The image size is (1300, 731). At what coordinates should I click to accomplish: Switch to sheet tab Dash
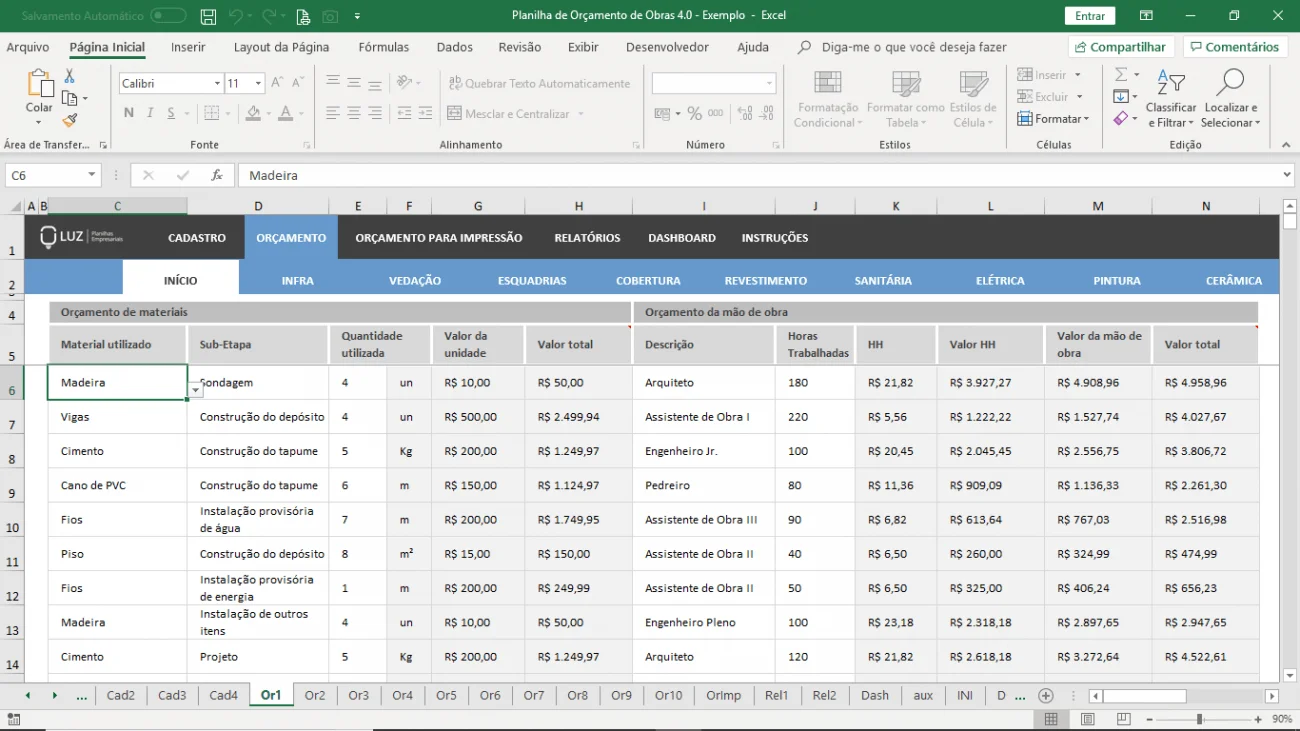(875, 695)
